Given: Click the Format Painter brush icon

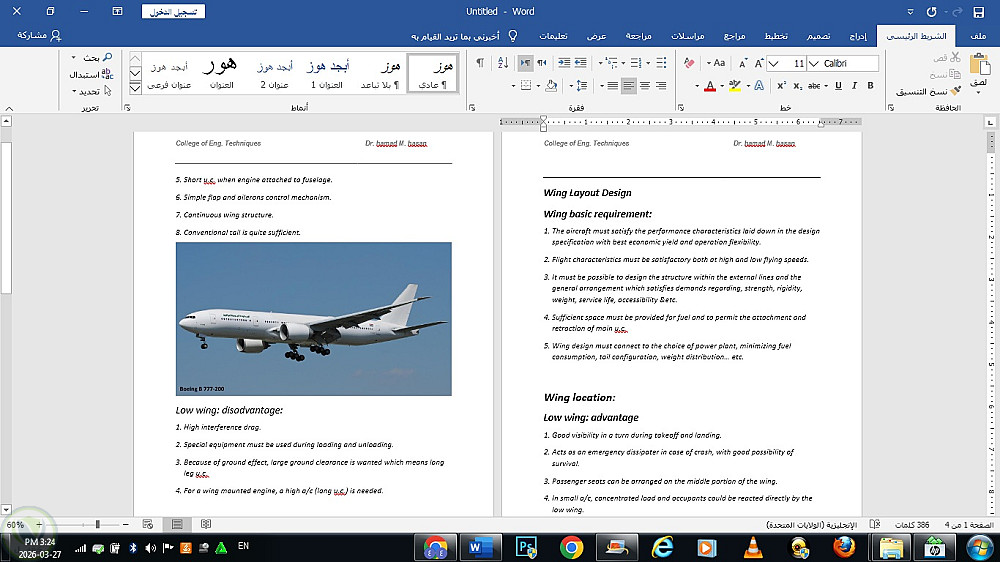Looking at the screenshot, I should [x=955, y=91].
